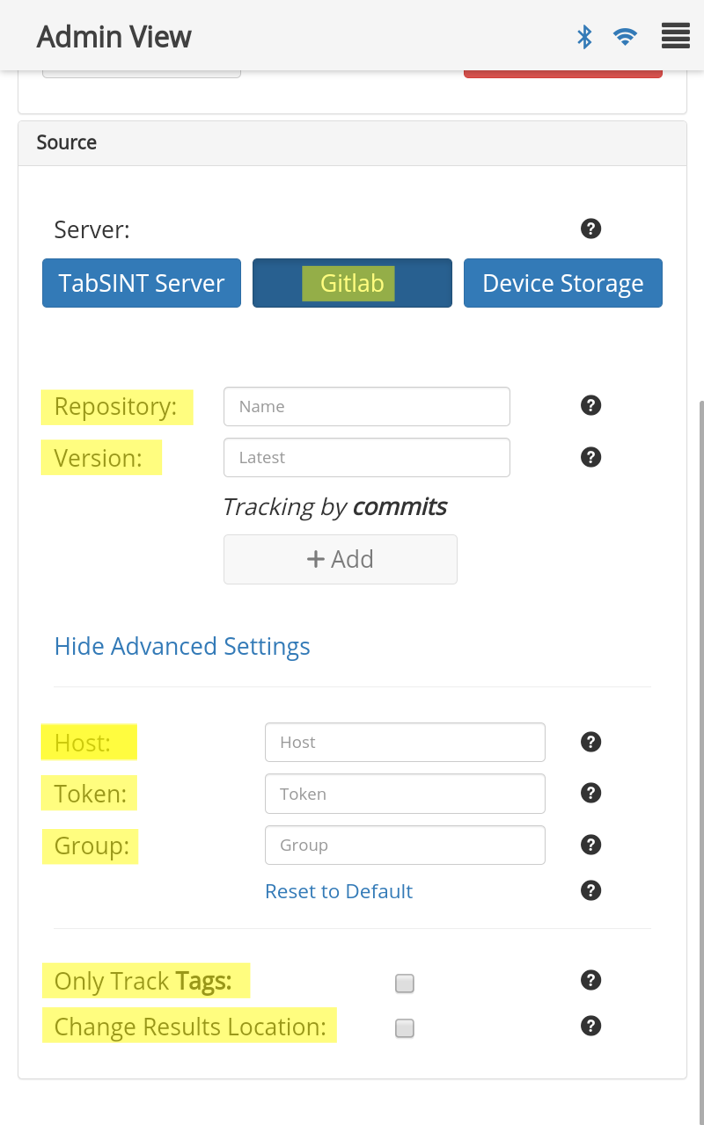704x1125 pixels.
Task: Collapse section via Hide Advanced Settings
Action: (x=182, y=646)
